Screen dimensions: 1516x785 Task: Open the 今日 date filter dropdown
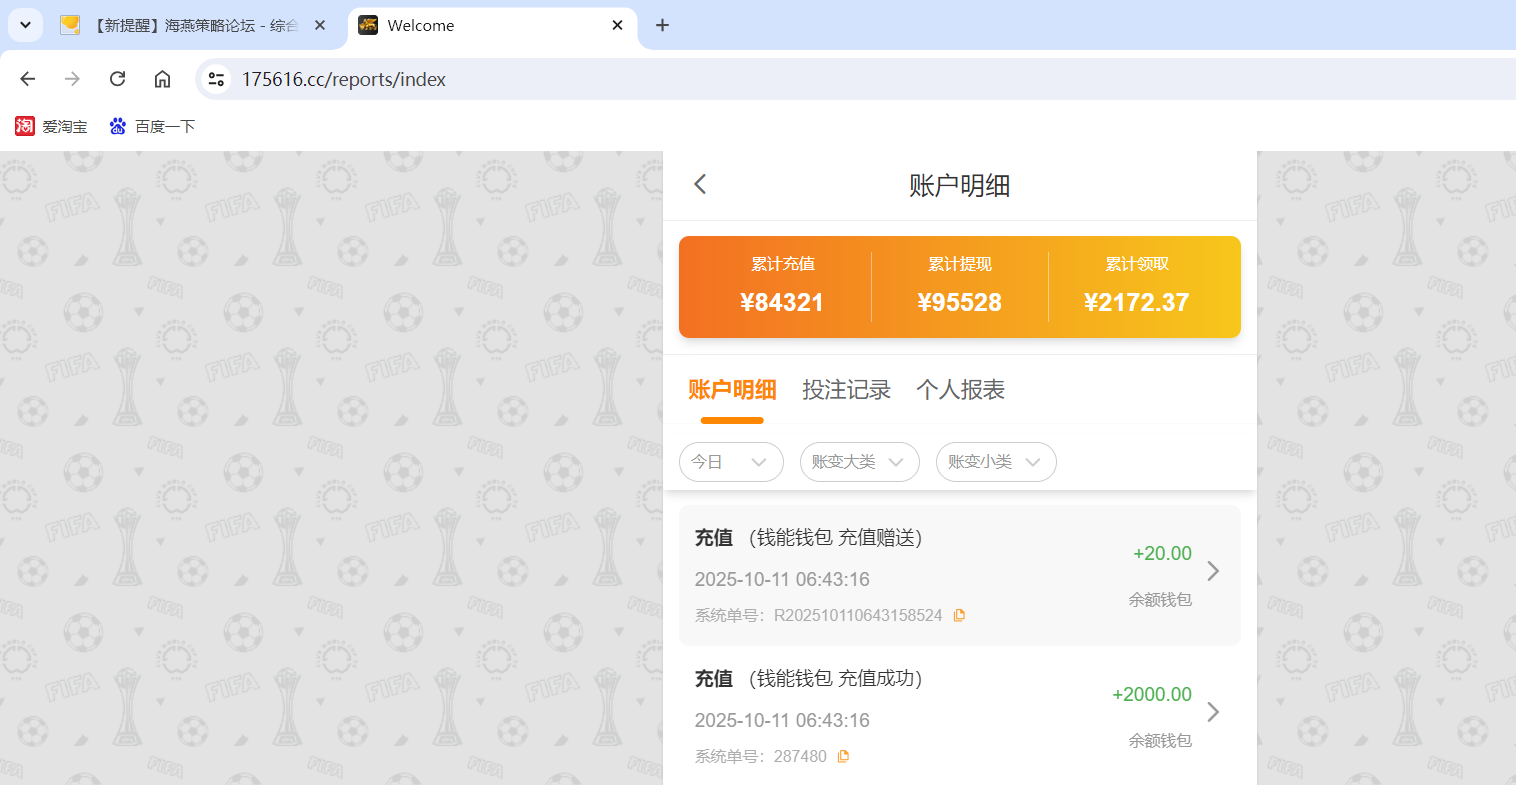tap(731, 462)
